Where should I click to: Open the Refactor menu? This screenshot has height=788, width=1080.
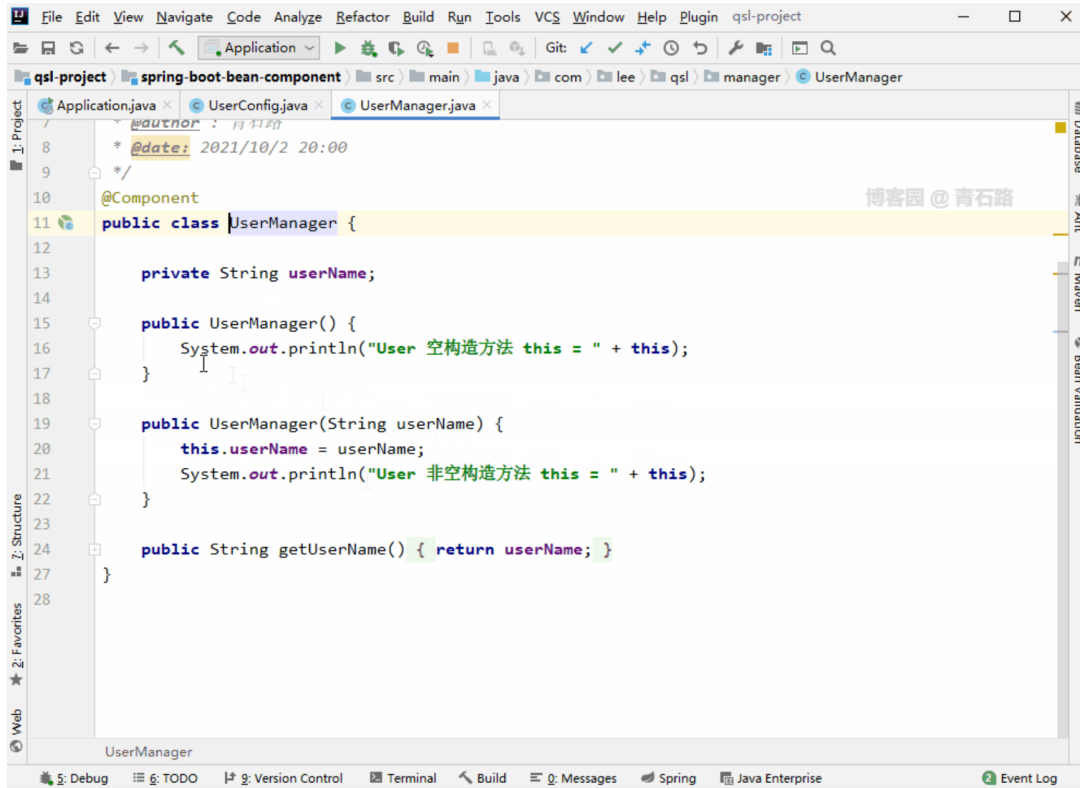click(x=362, y=17)
